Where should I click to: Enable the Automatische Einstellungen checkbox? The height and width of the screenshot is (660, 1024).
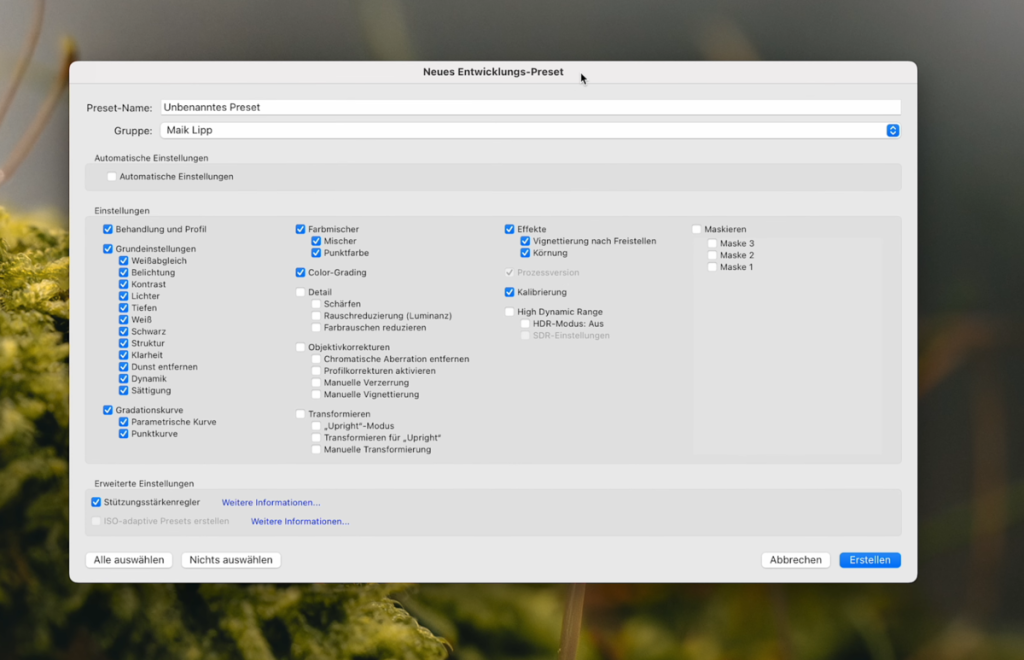click(x=112, y=177)
